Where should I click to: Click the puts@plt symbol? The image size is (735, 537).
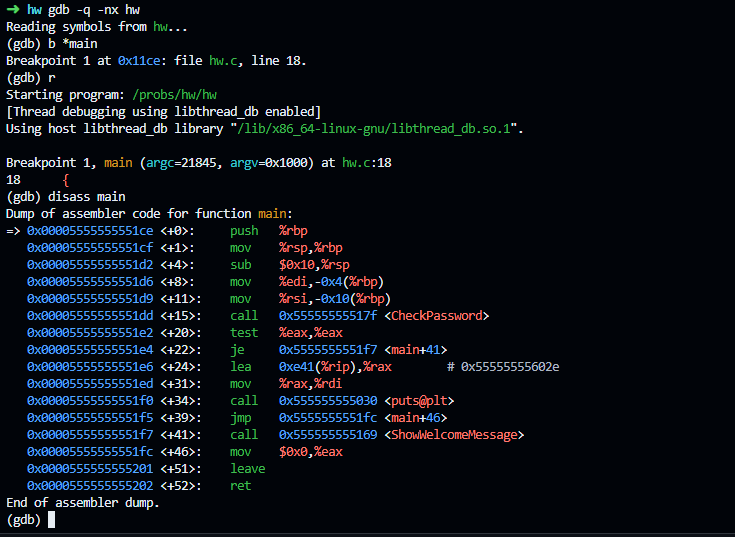tap(419, 401)
